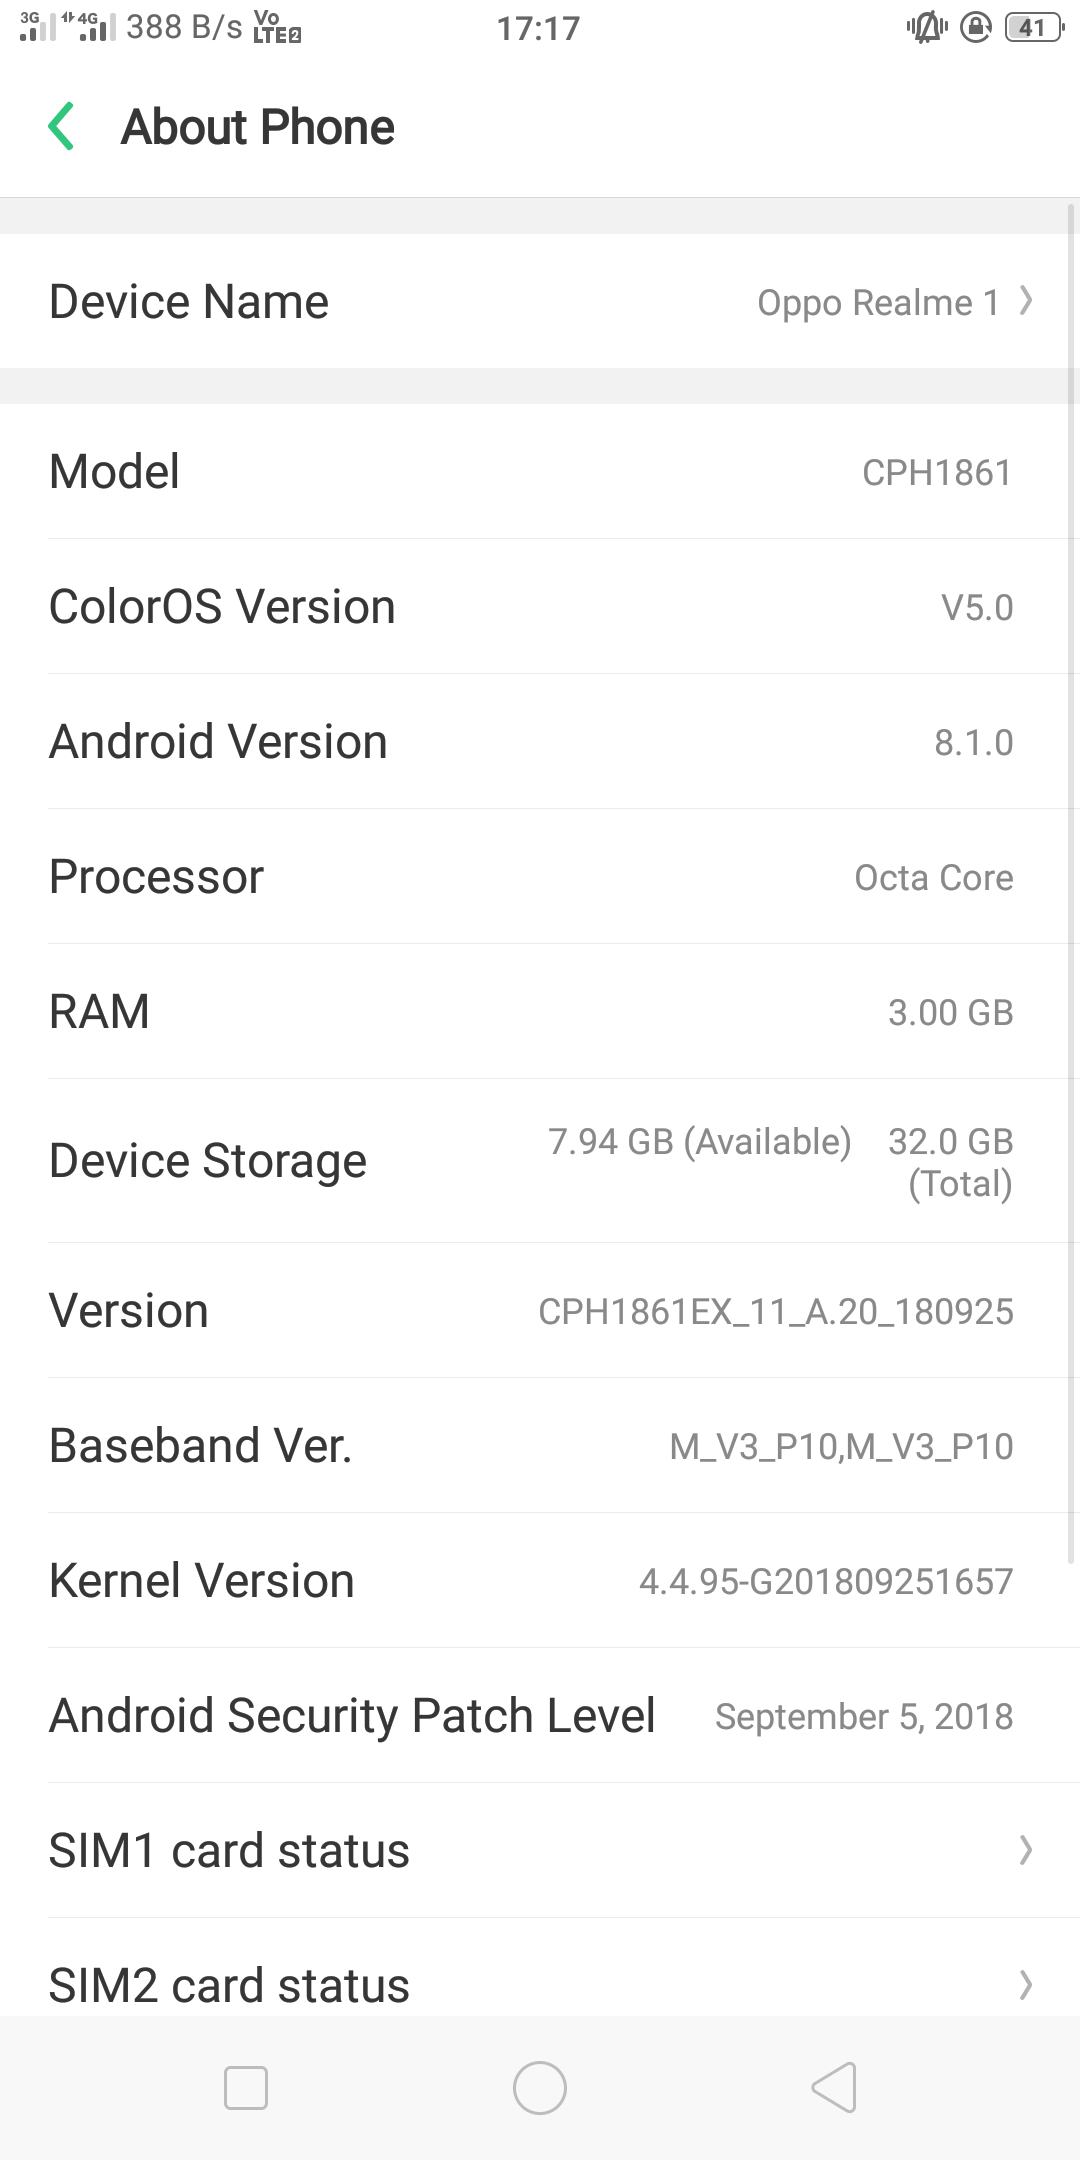Tap the Kernel Version entry
Viewport: 1080px width, 2160px height.
pyautogui.click(x=540, y=1581)
